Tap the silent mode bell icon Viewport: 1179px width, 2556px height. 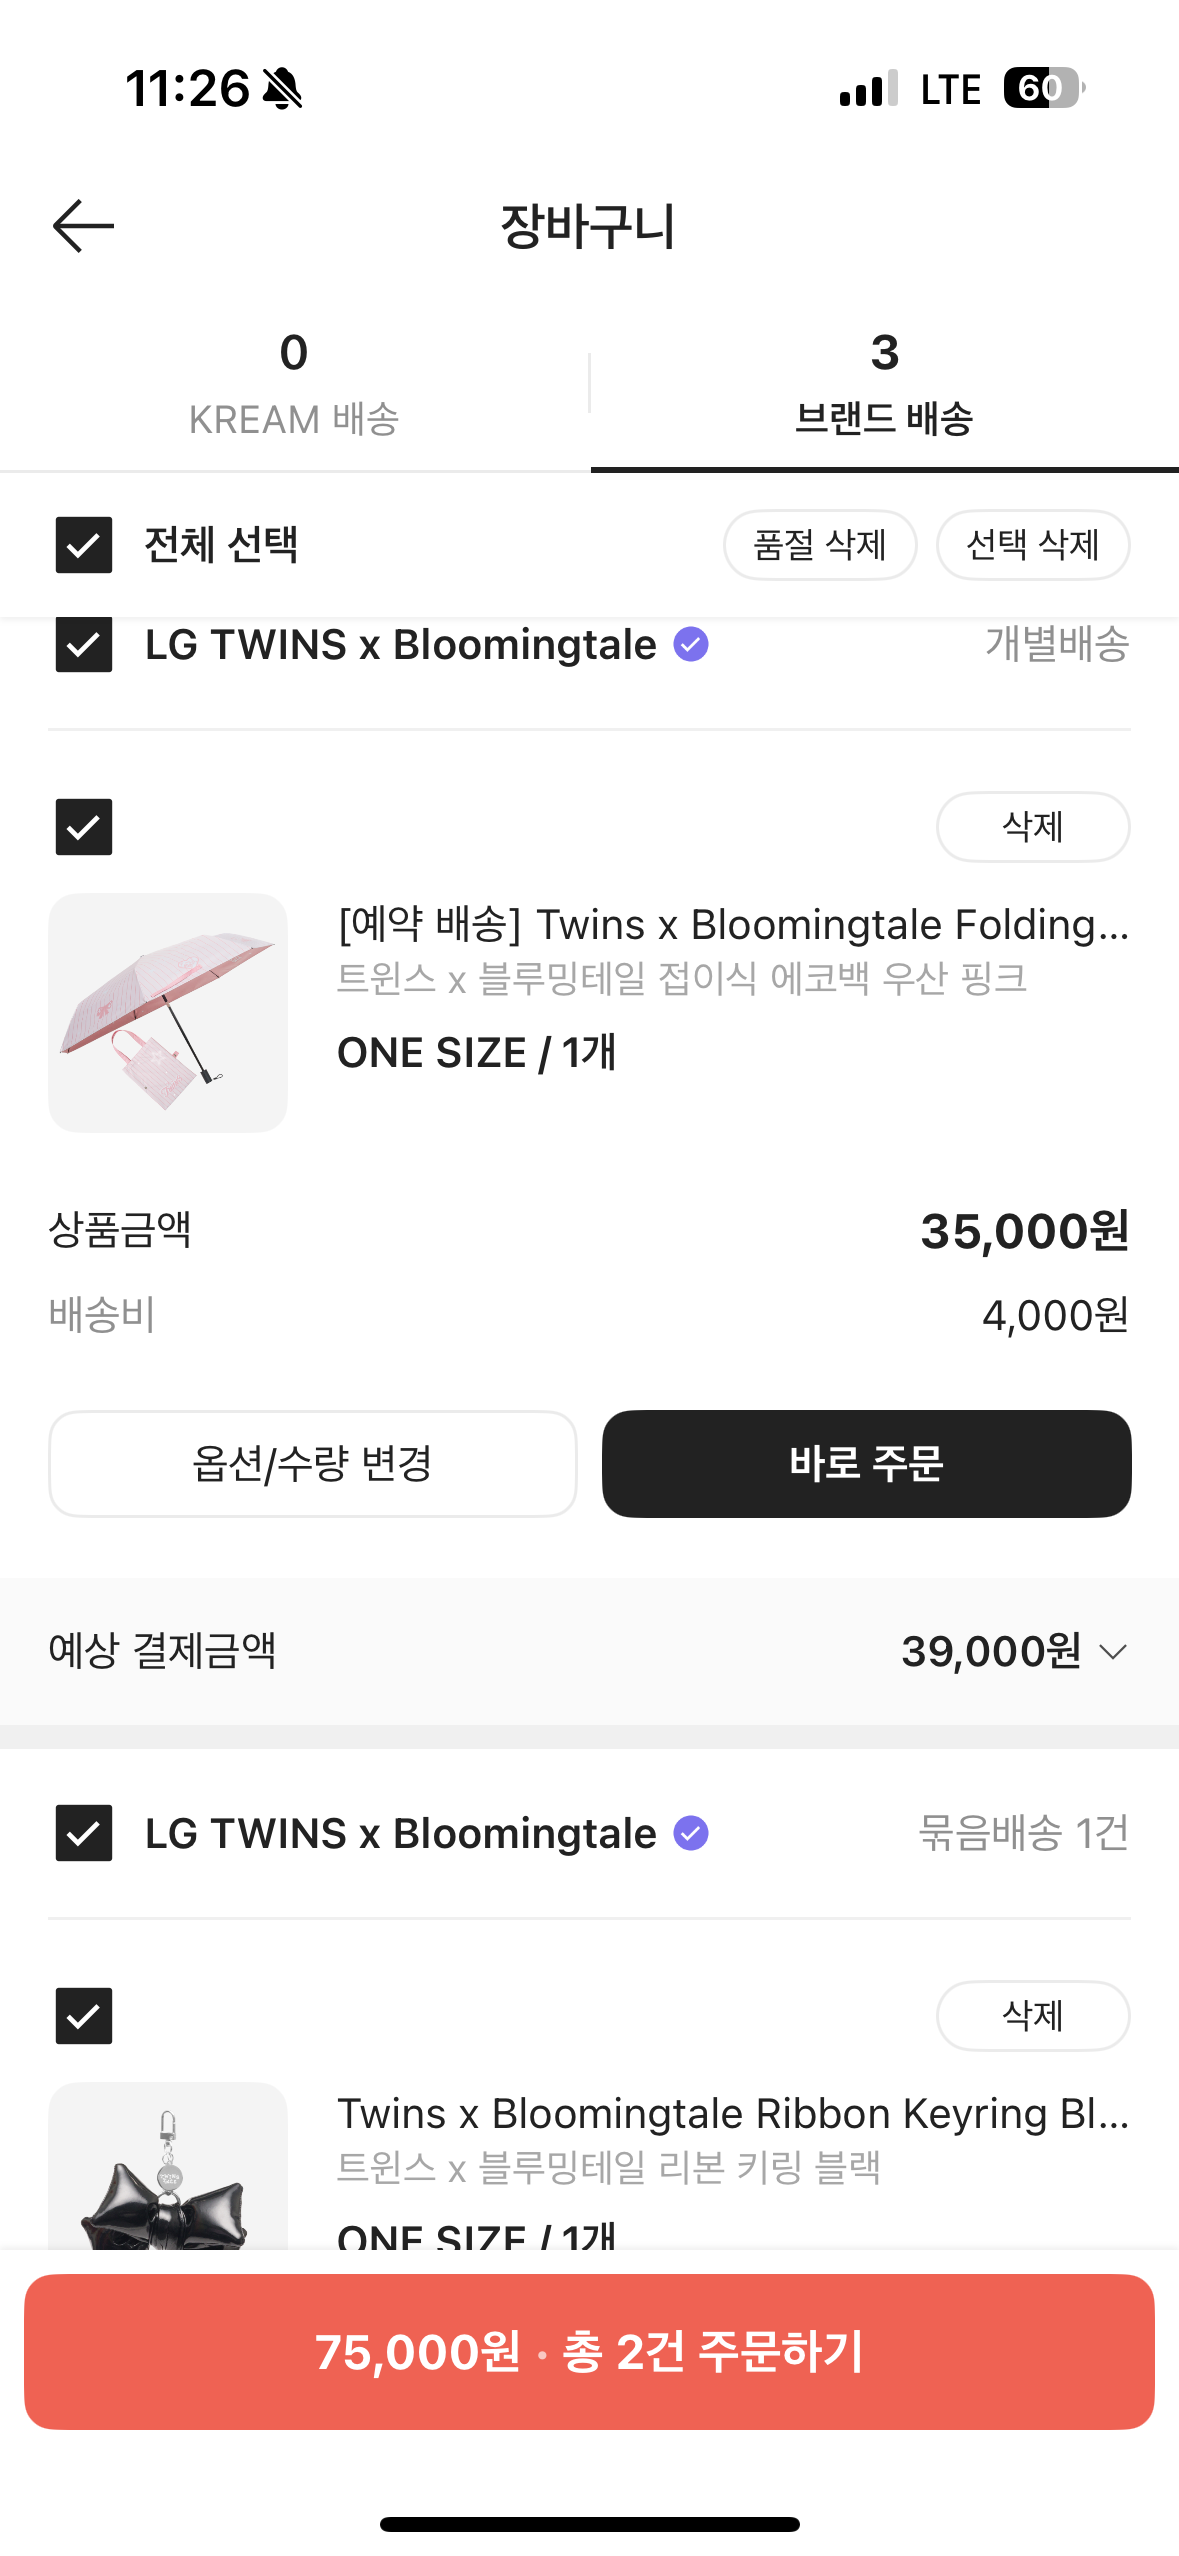pos(282,89)
